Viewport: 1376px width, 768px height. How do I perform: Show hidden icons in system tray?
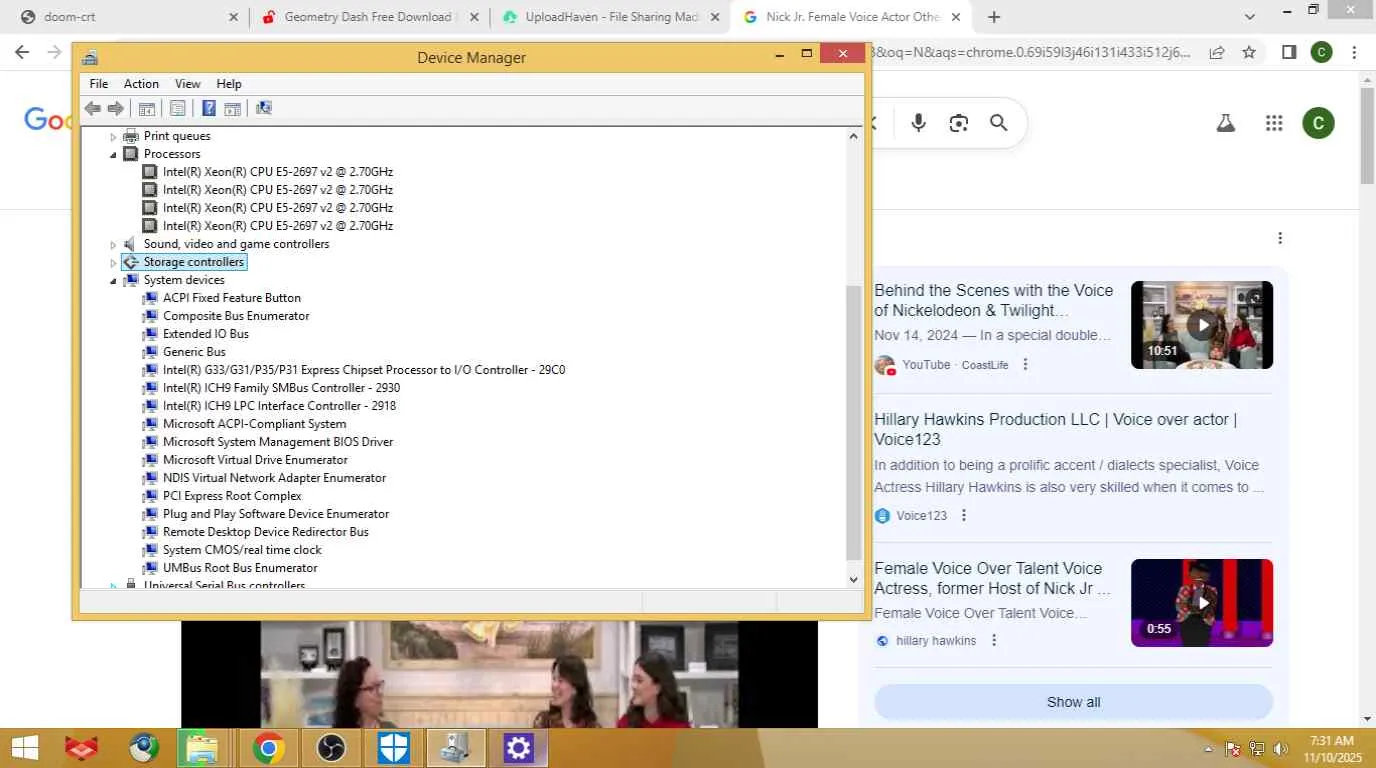click(1209, 748)
